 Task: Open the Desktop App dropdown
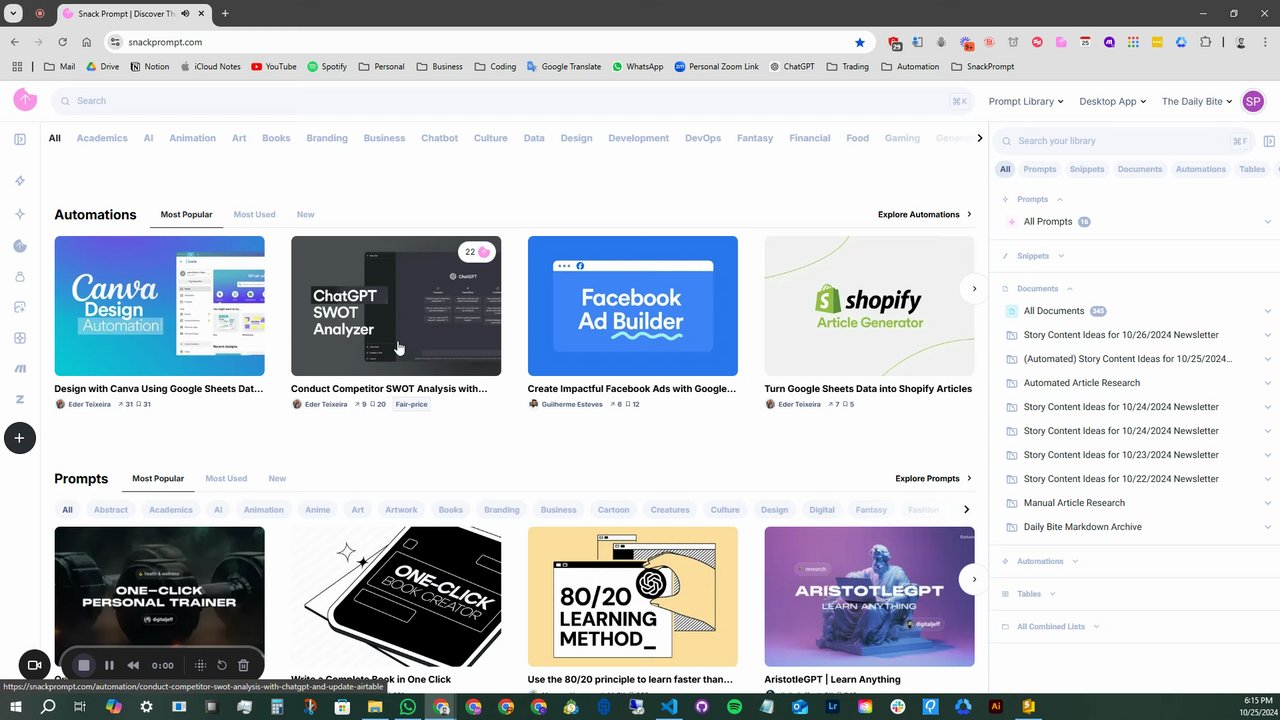pyautogui.click(x=1113, y=101)
